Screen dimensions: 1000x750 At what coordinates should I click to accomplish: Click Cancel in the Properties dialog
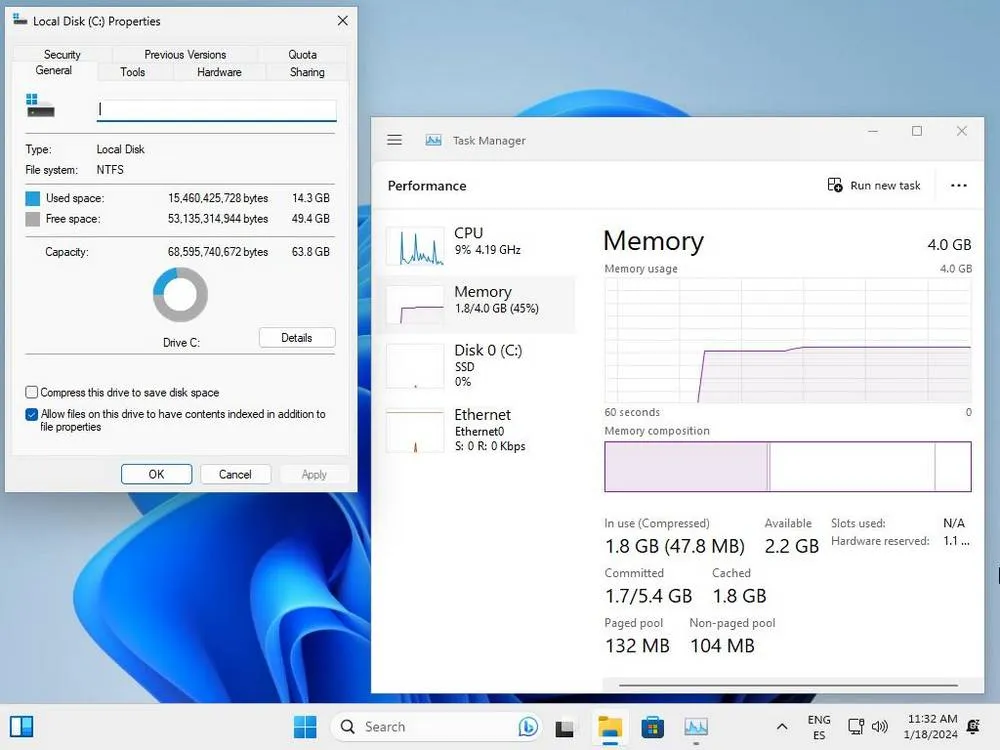point(235,474)
